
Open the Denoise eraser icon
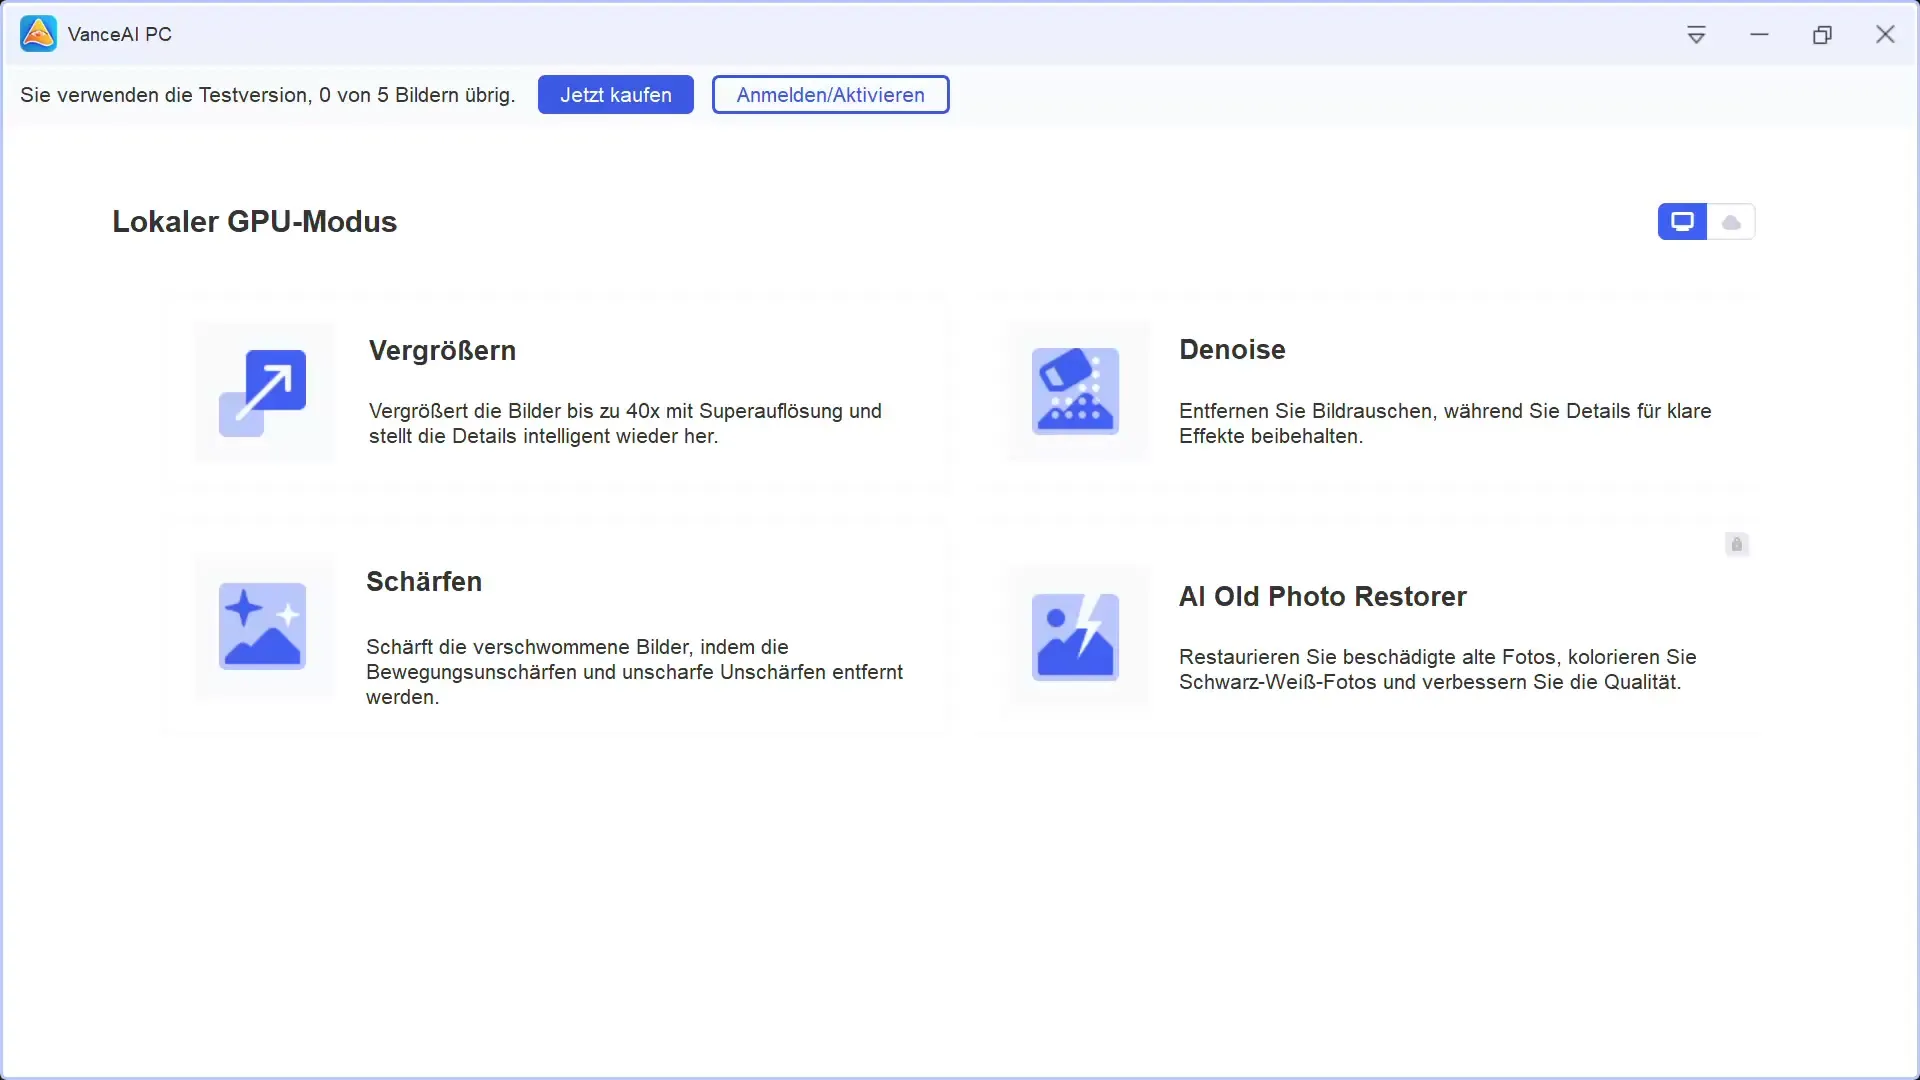tap(1075, 391)
